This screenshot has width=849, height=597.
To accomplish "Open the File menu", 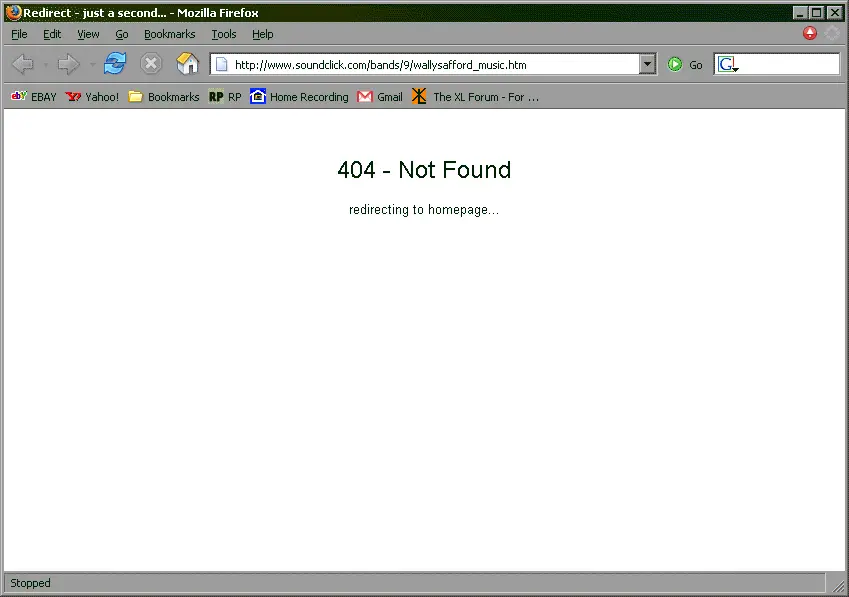I will coord(19,34).
